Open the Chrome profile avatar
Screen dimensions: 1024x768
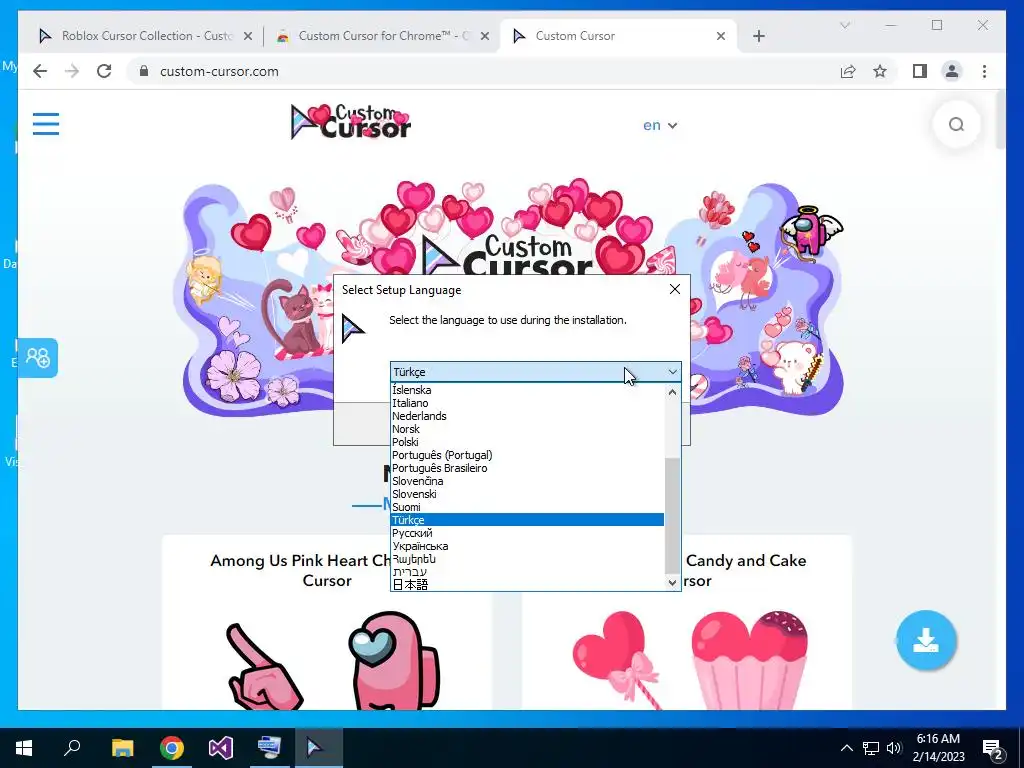[x=952, y=71]
